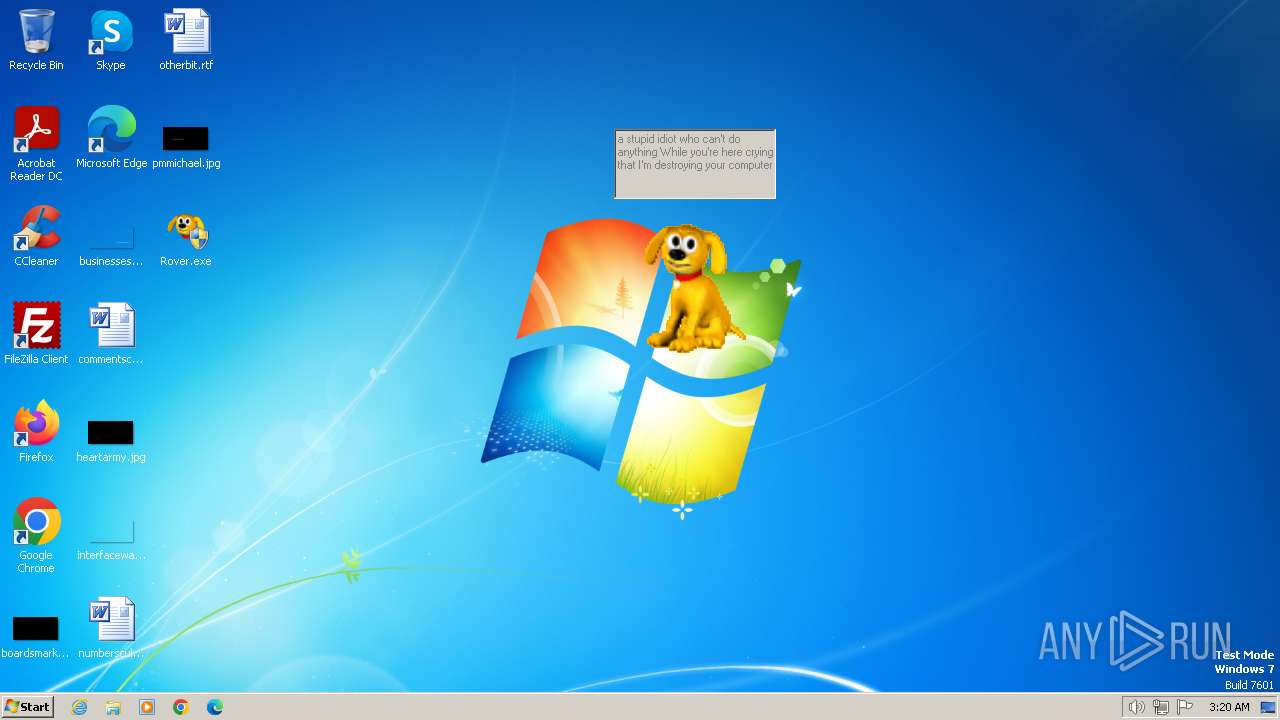
Task: Select the CCleaner desktop shortcut
Action: pos(36,236)
